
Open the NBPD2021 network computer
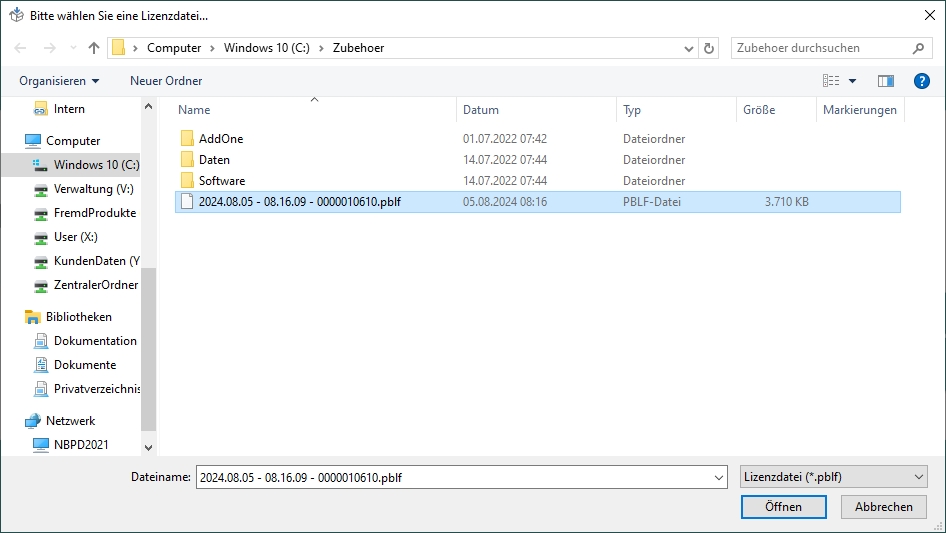[x=81, y=445]
